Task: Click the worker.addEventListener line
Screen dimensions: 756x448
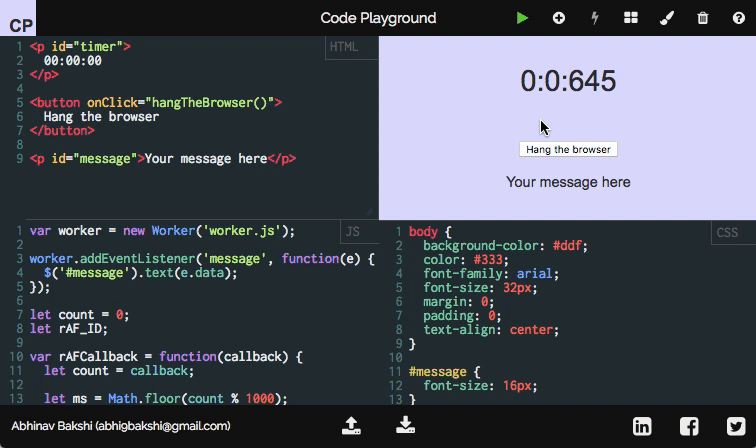Action: point(202,259)
